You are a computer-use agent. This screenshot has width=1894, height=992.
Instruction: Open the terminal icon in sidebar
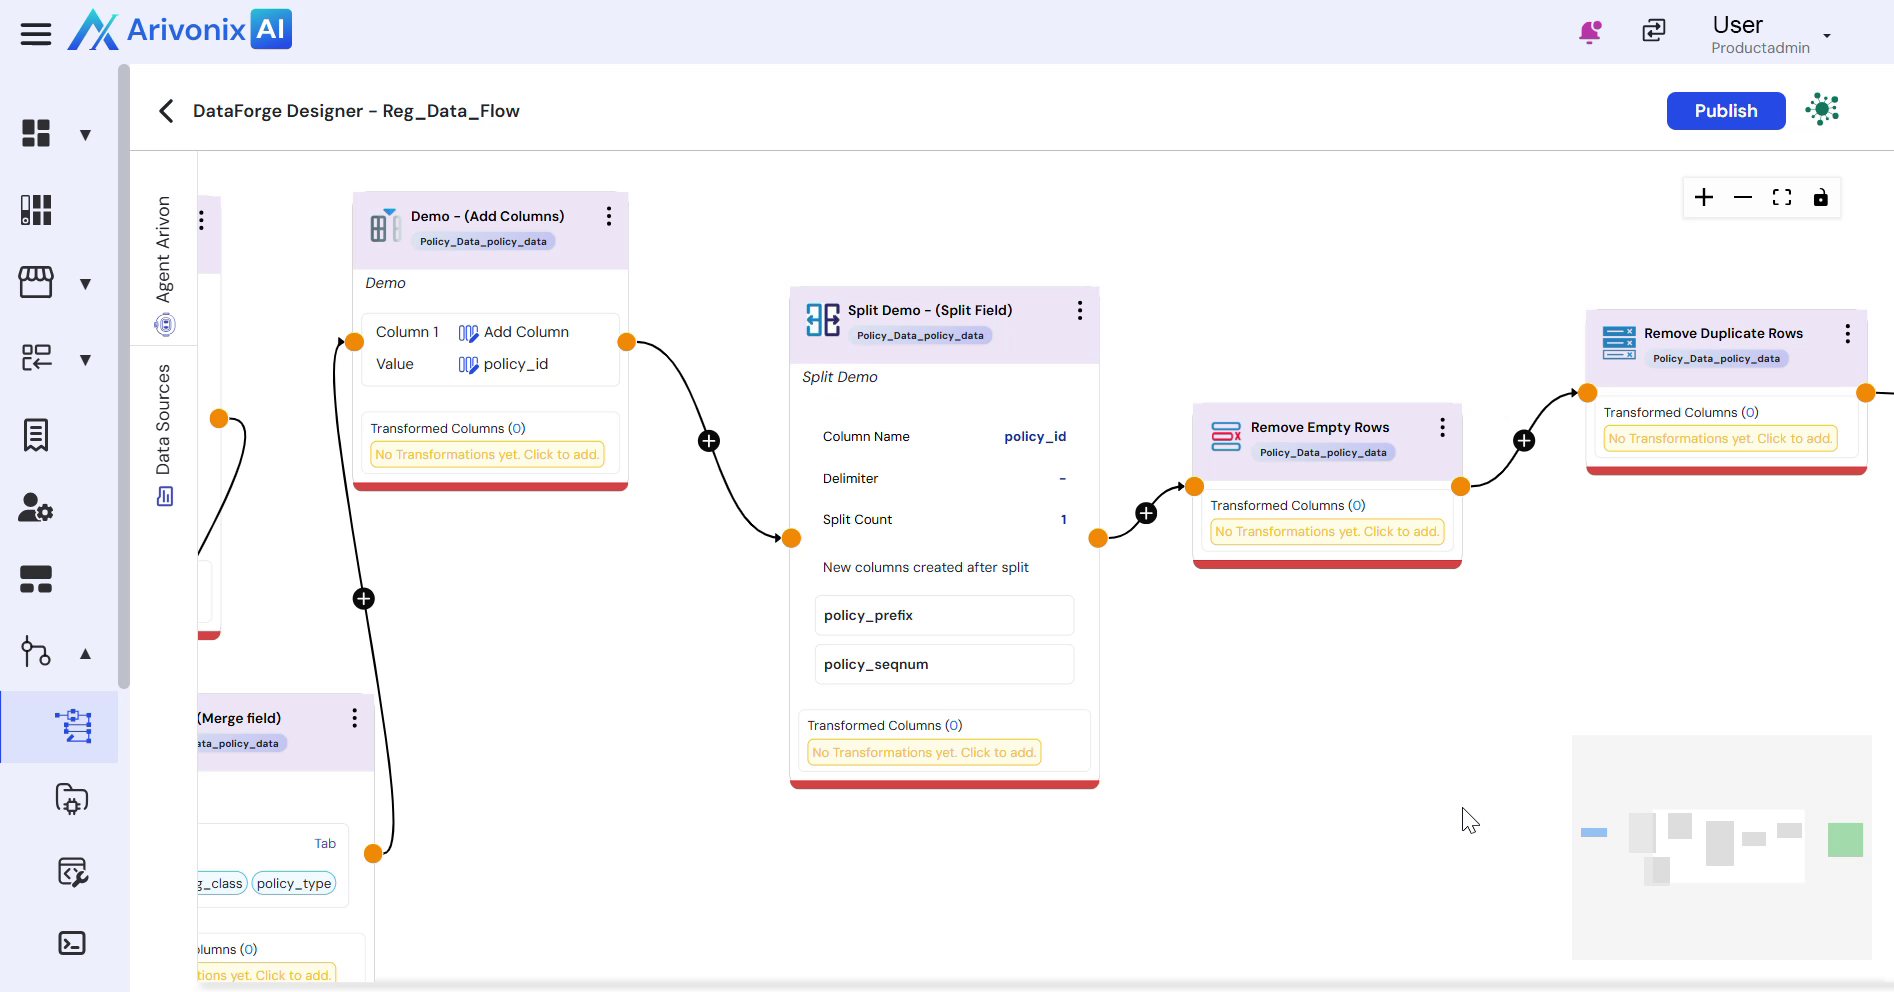click(72, 943)
